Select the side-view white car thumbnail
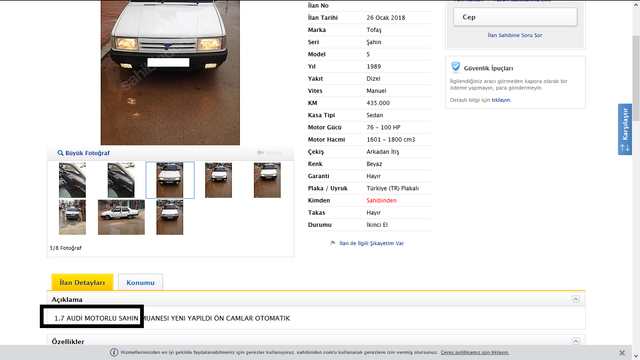The height and width of the screenshot is (360, 640). (x=121, y=217)
